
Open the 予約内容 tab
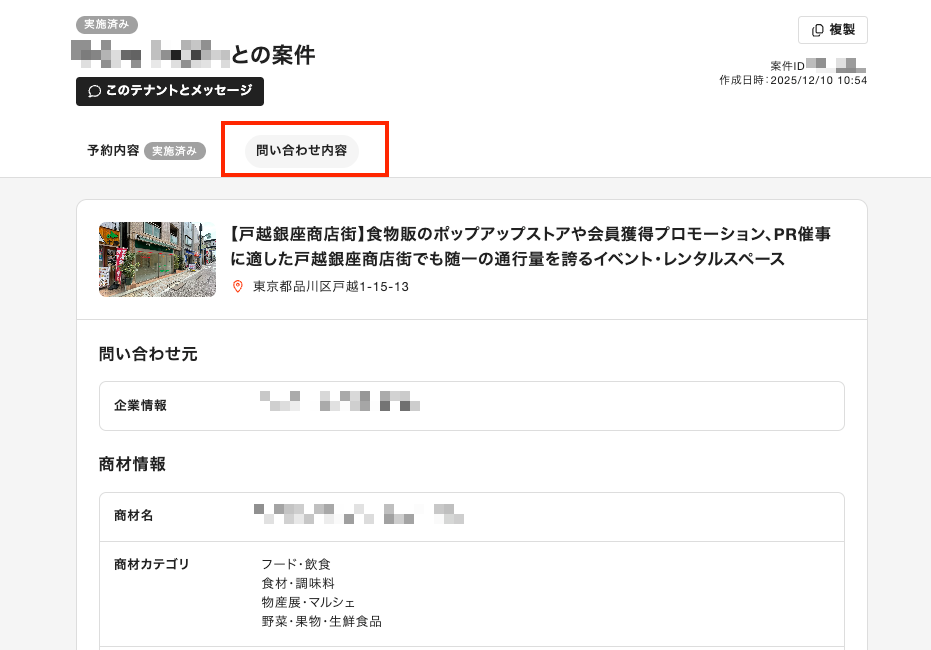point(113,151)
